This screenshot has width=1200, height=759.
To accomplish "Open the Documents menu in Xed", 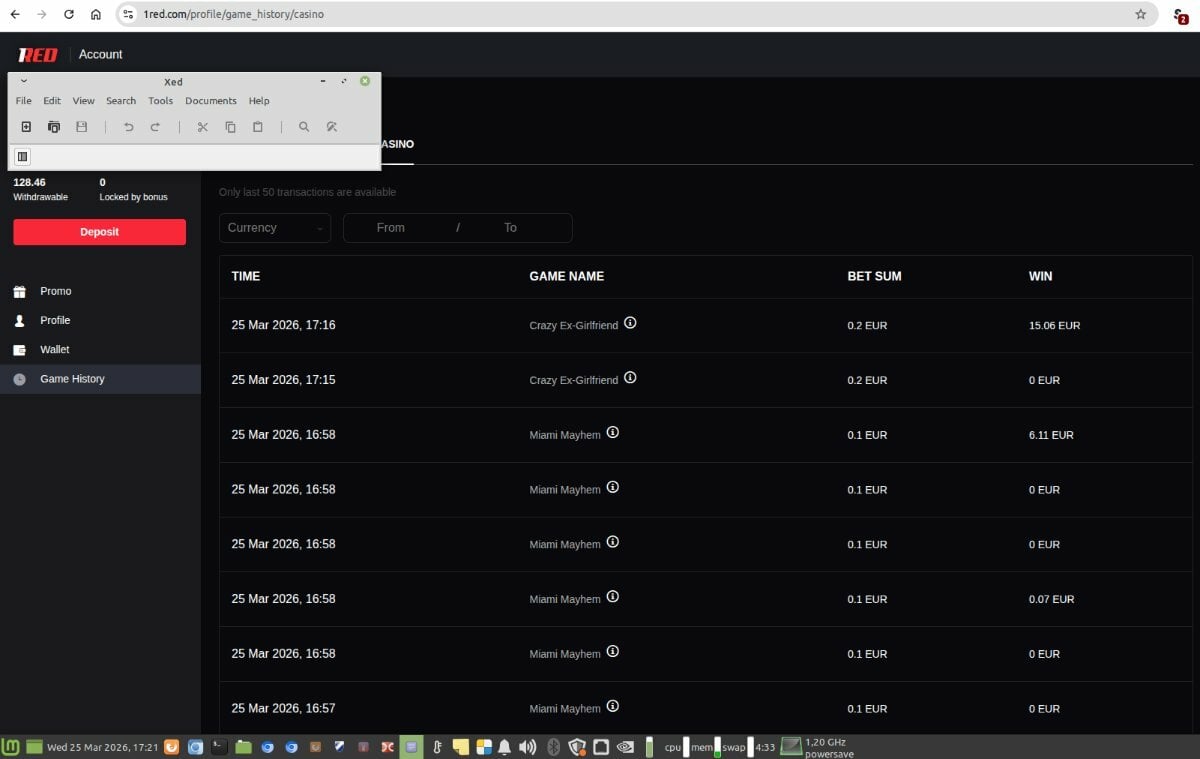I will click(210, 101).
